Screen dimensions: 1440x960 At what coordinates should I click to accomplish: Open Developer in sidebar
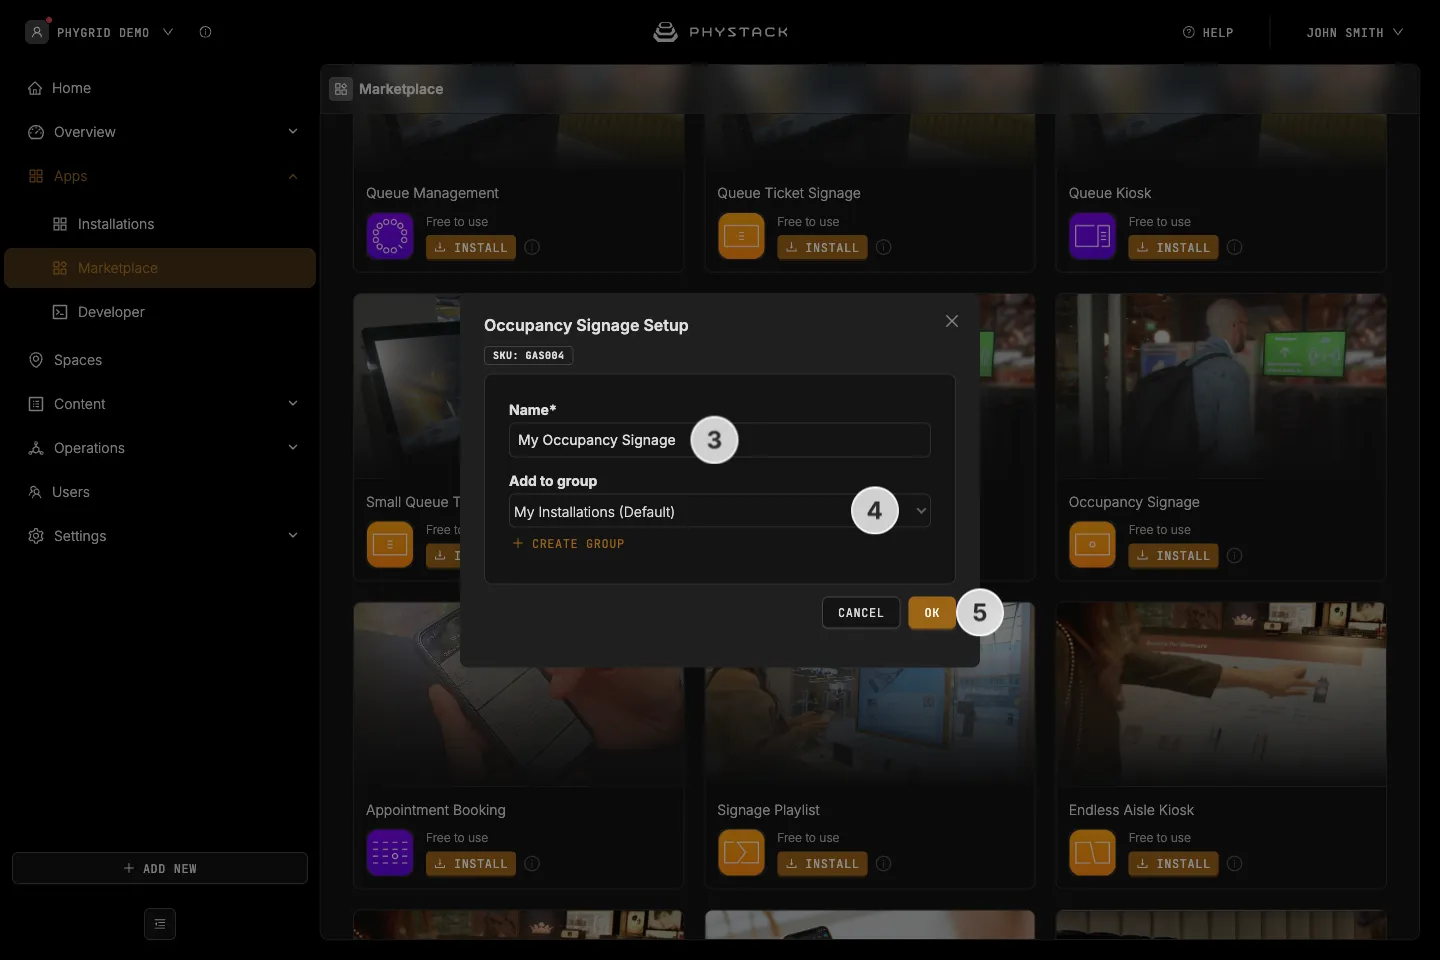click(x=160, y=312)
